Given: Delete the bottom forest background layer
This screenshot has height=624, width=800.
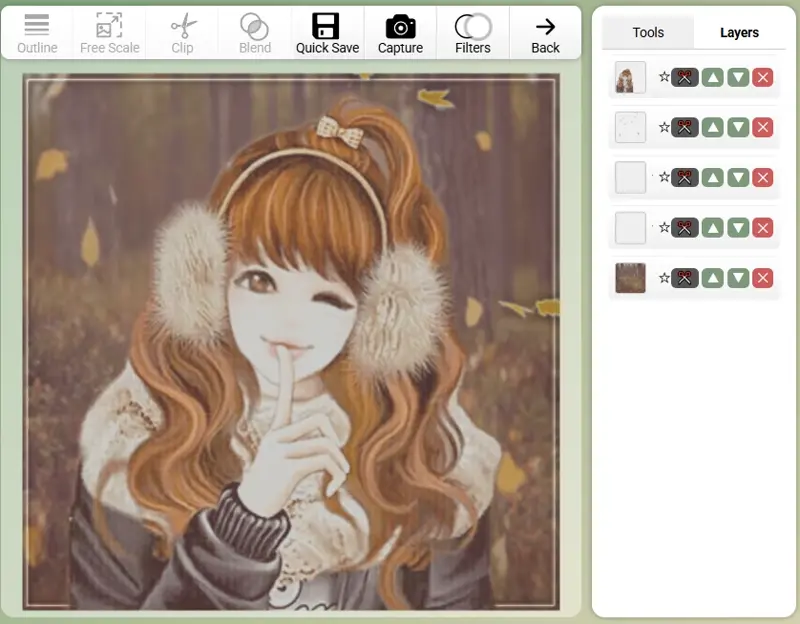Looking at the screenshot, I should click(x=762, y=278).
